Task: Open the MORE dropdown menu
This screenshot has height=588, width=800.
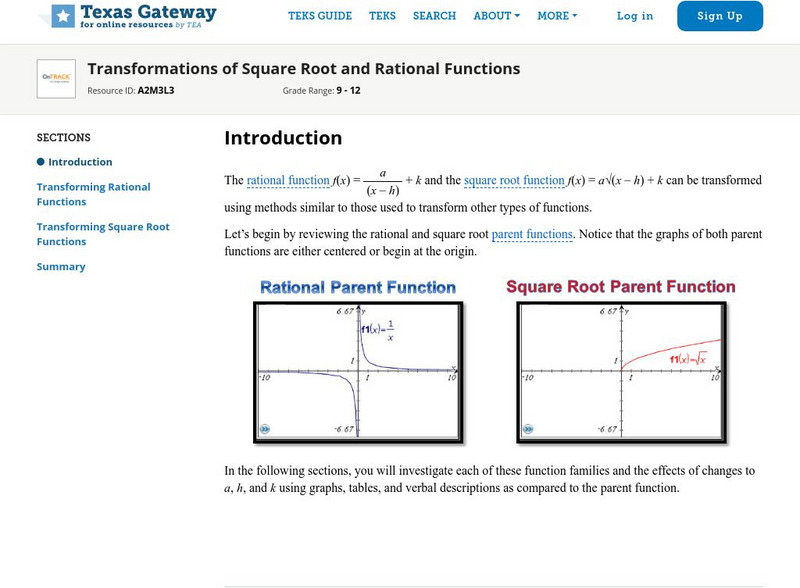Action: click(554, 16)
